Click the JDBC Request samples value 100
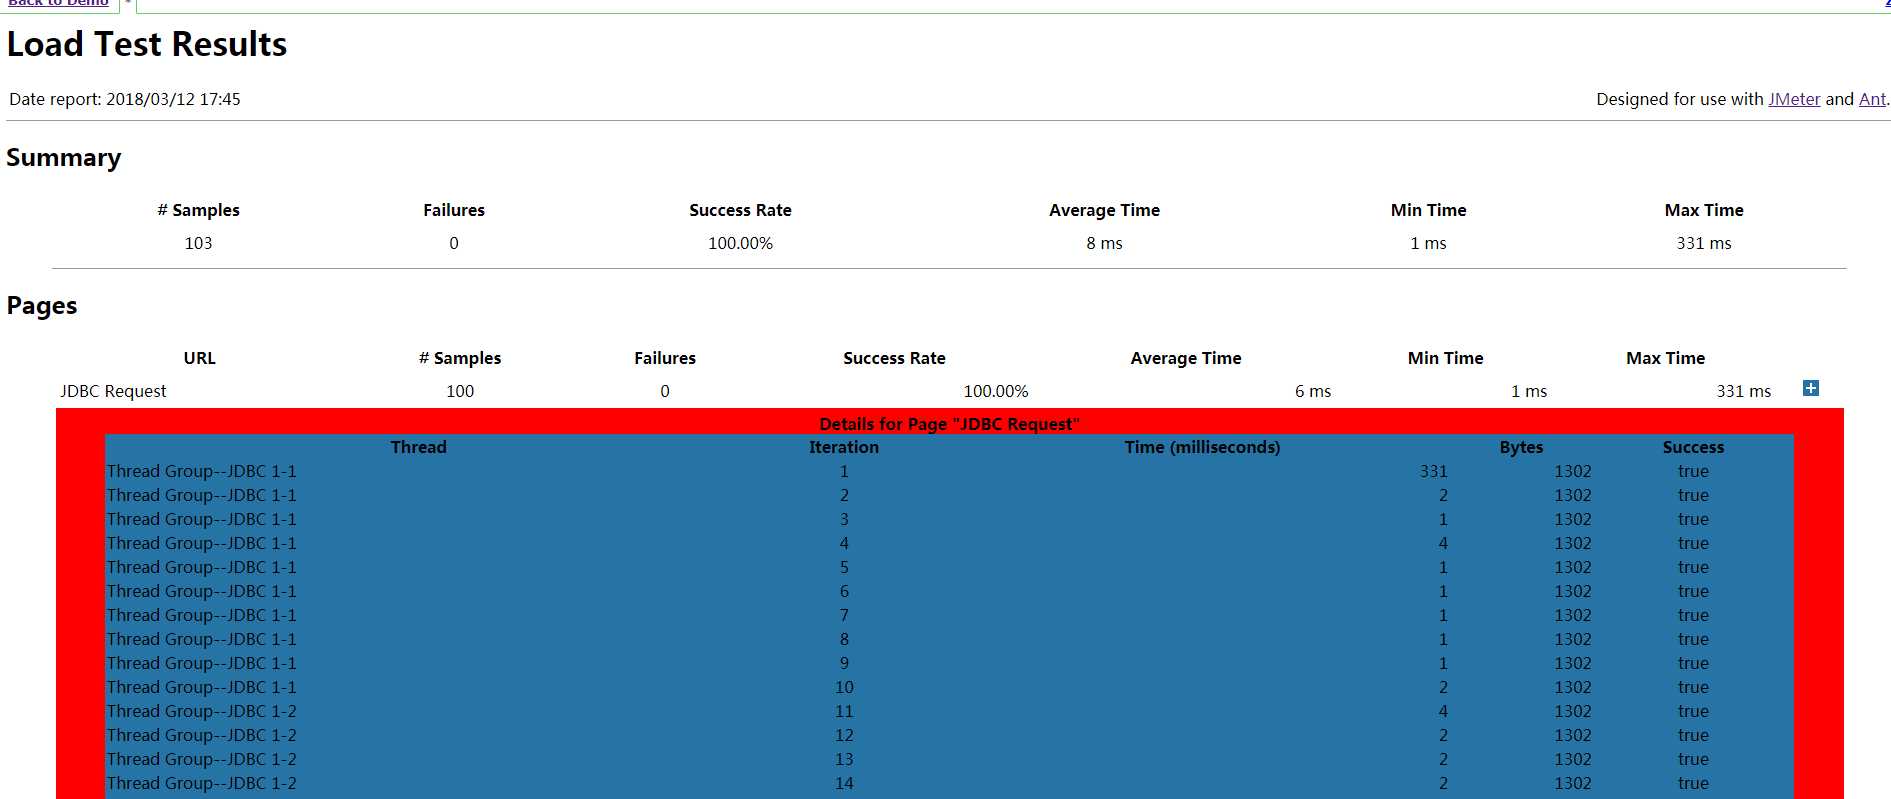The image size is (1891, 799). click(x=460, y=391)
